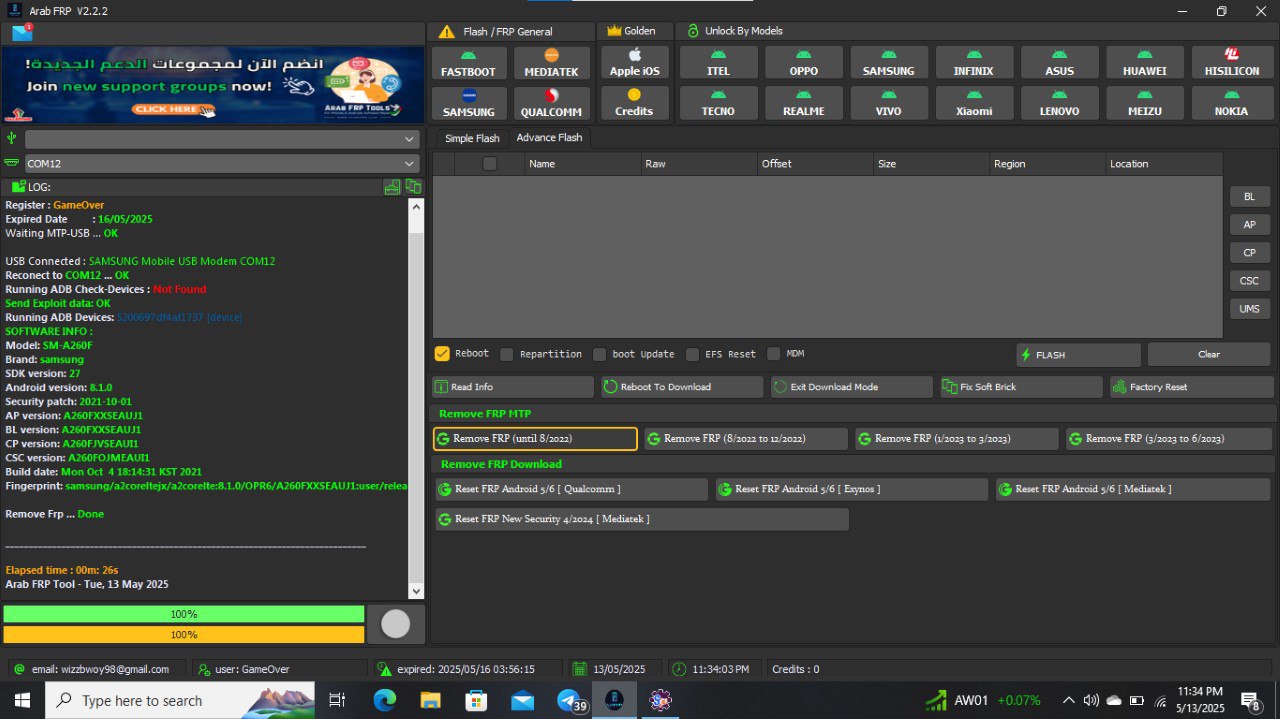Open the FASTBOOT flash section

tap(469, 63)
